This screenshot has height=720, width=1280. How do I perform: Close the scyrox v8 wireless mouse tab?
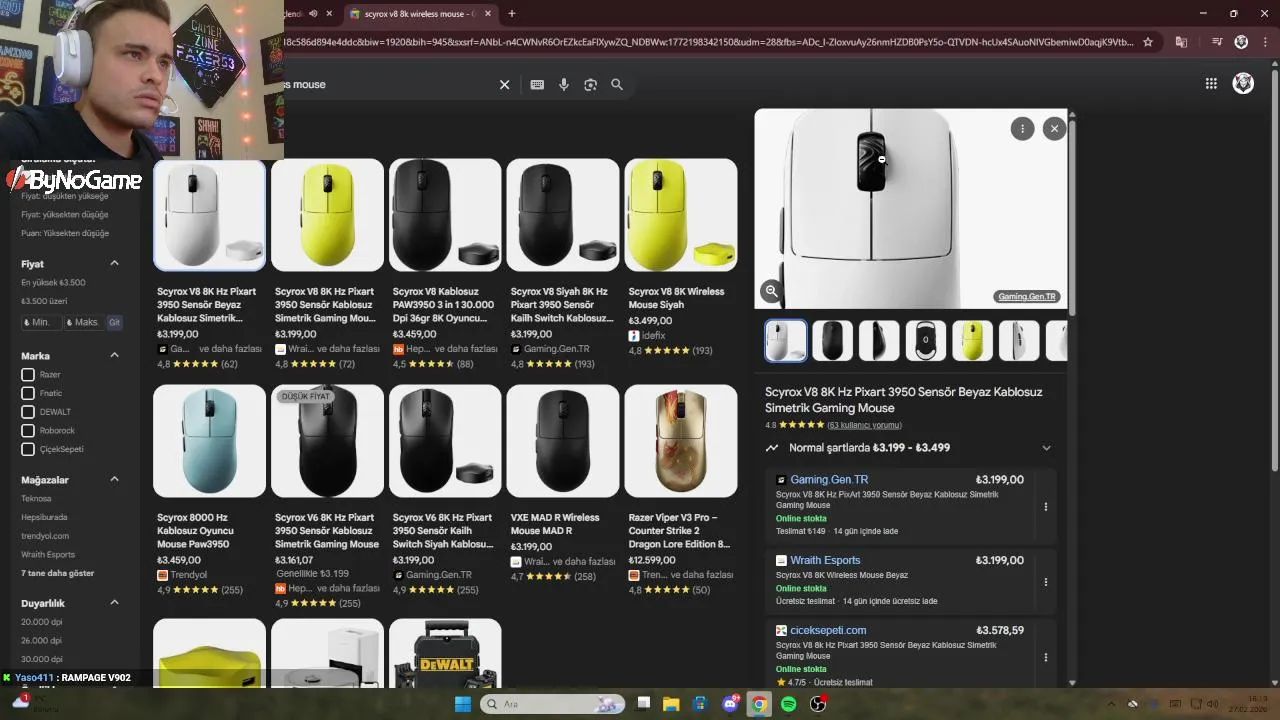click(487, 14)
